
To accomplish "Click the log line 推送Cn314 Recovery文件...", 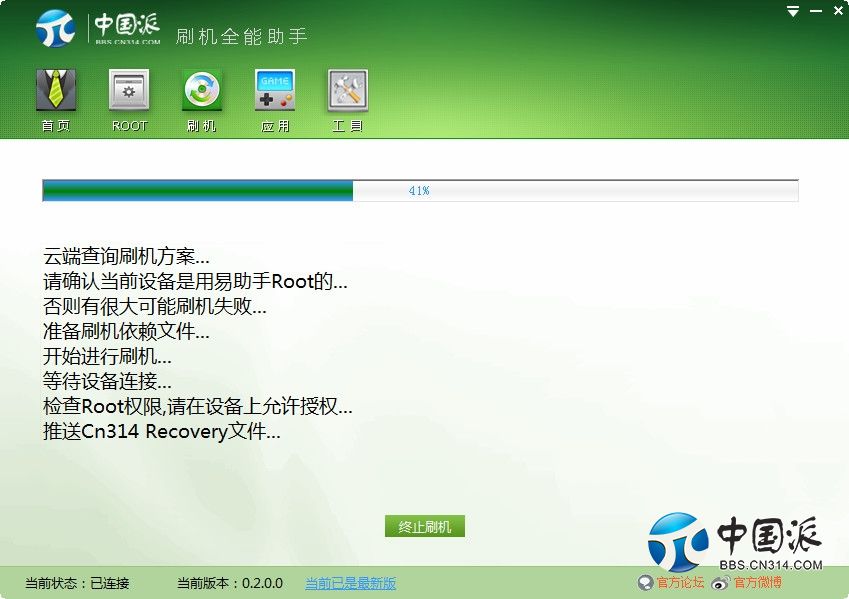I will [161, 432].
